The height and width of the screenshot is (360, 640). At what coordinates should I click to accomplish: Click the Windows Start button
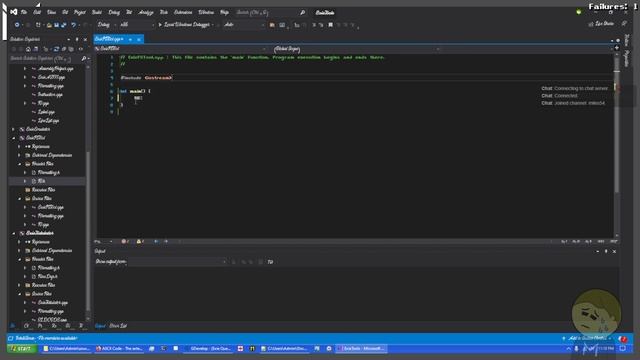(x=21, y=349)
